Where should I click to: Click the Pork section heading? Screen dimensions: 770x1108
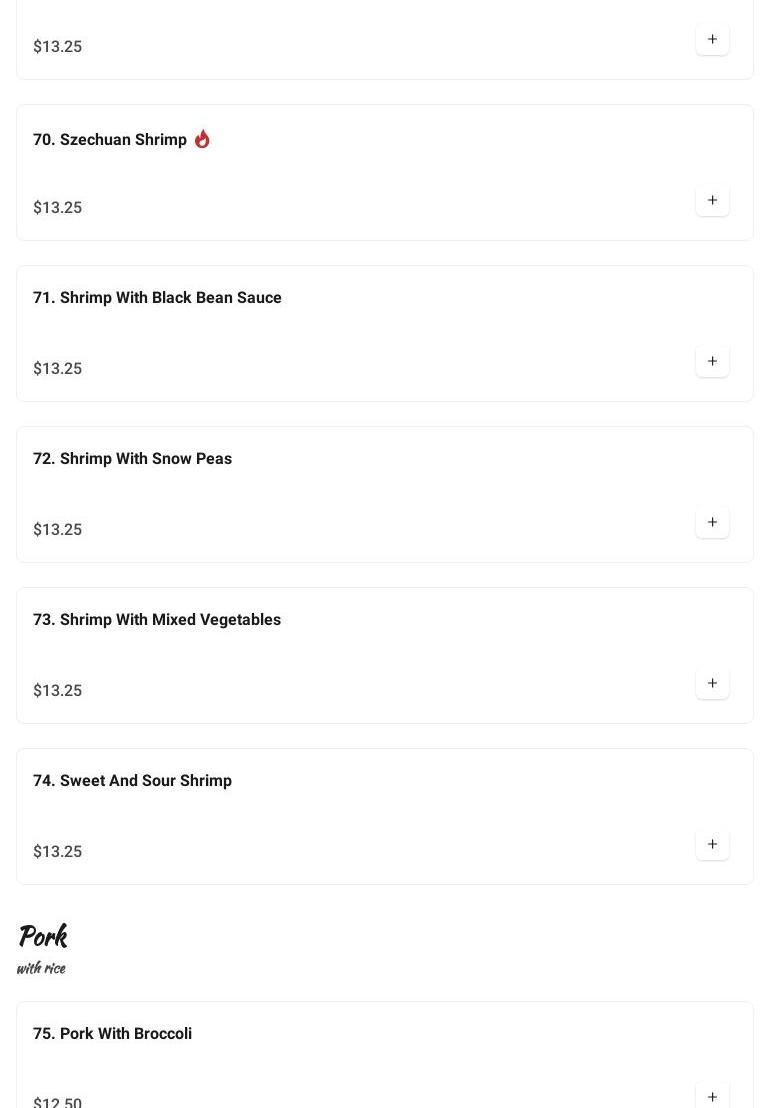(x=43, y=937)
